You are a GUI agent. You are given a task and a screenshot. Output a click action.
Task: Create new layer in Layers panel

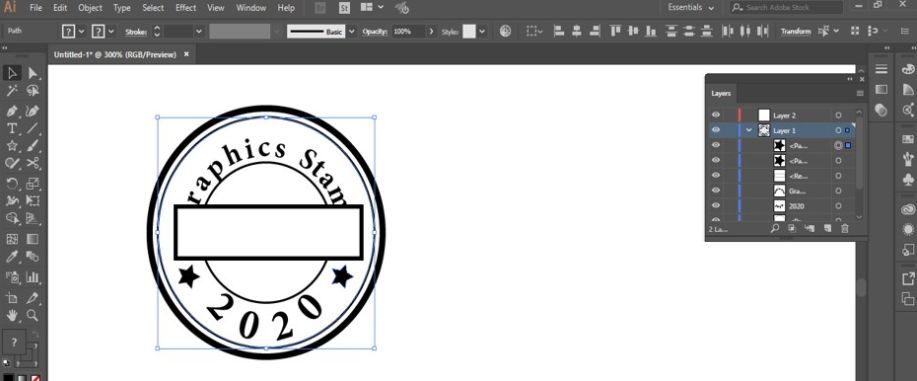(x=827, y=229)
